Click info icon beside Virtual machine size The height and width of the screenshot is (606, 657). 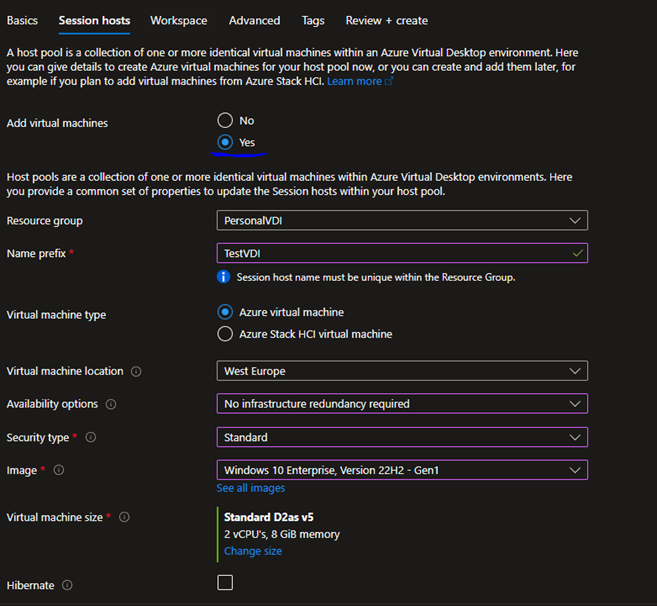coord(124,517)
